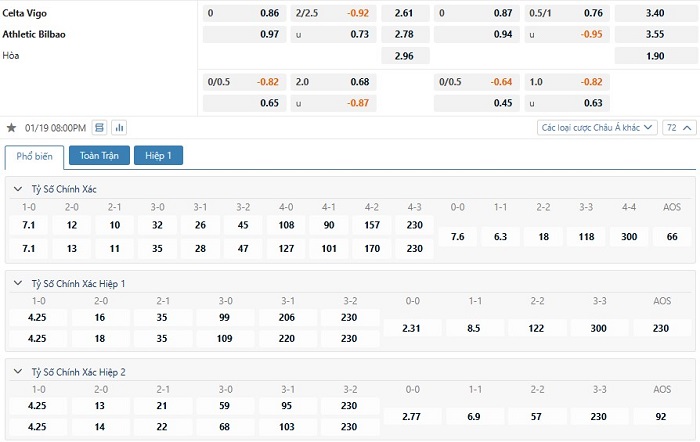Open 'Các loại cược Châu Á khác' dropdown

tap(597, 128)
